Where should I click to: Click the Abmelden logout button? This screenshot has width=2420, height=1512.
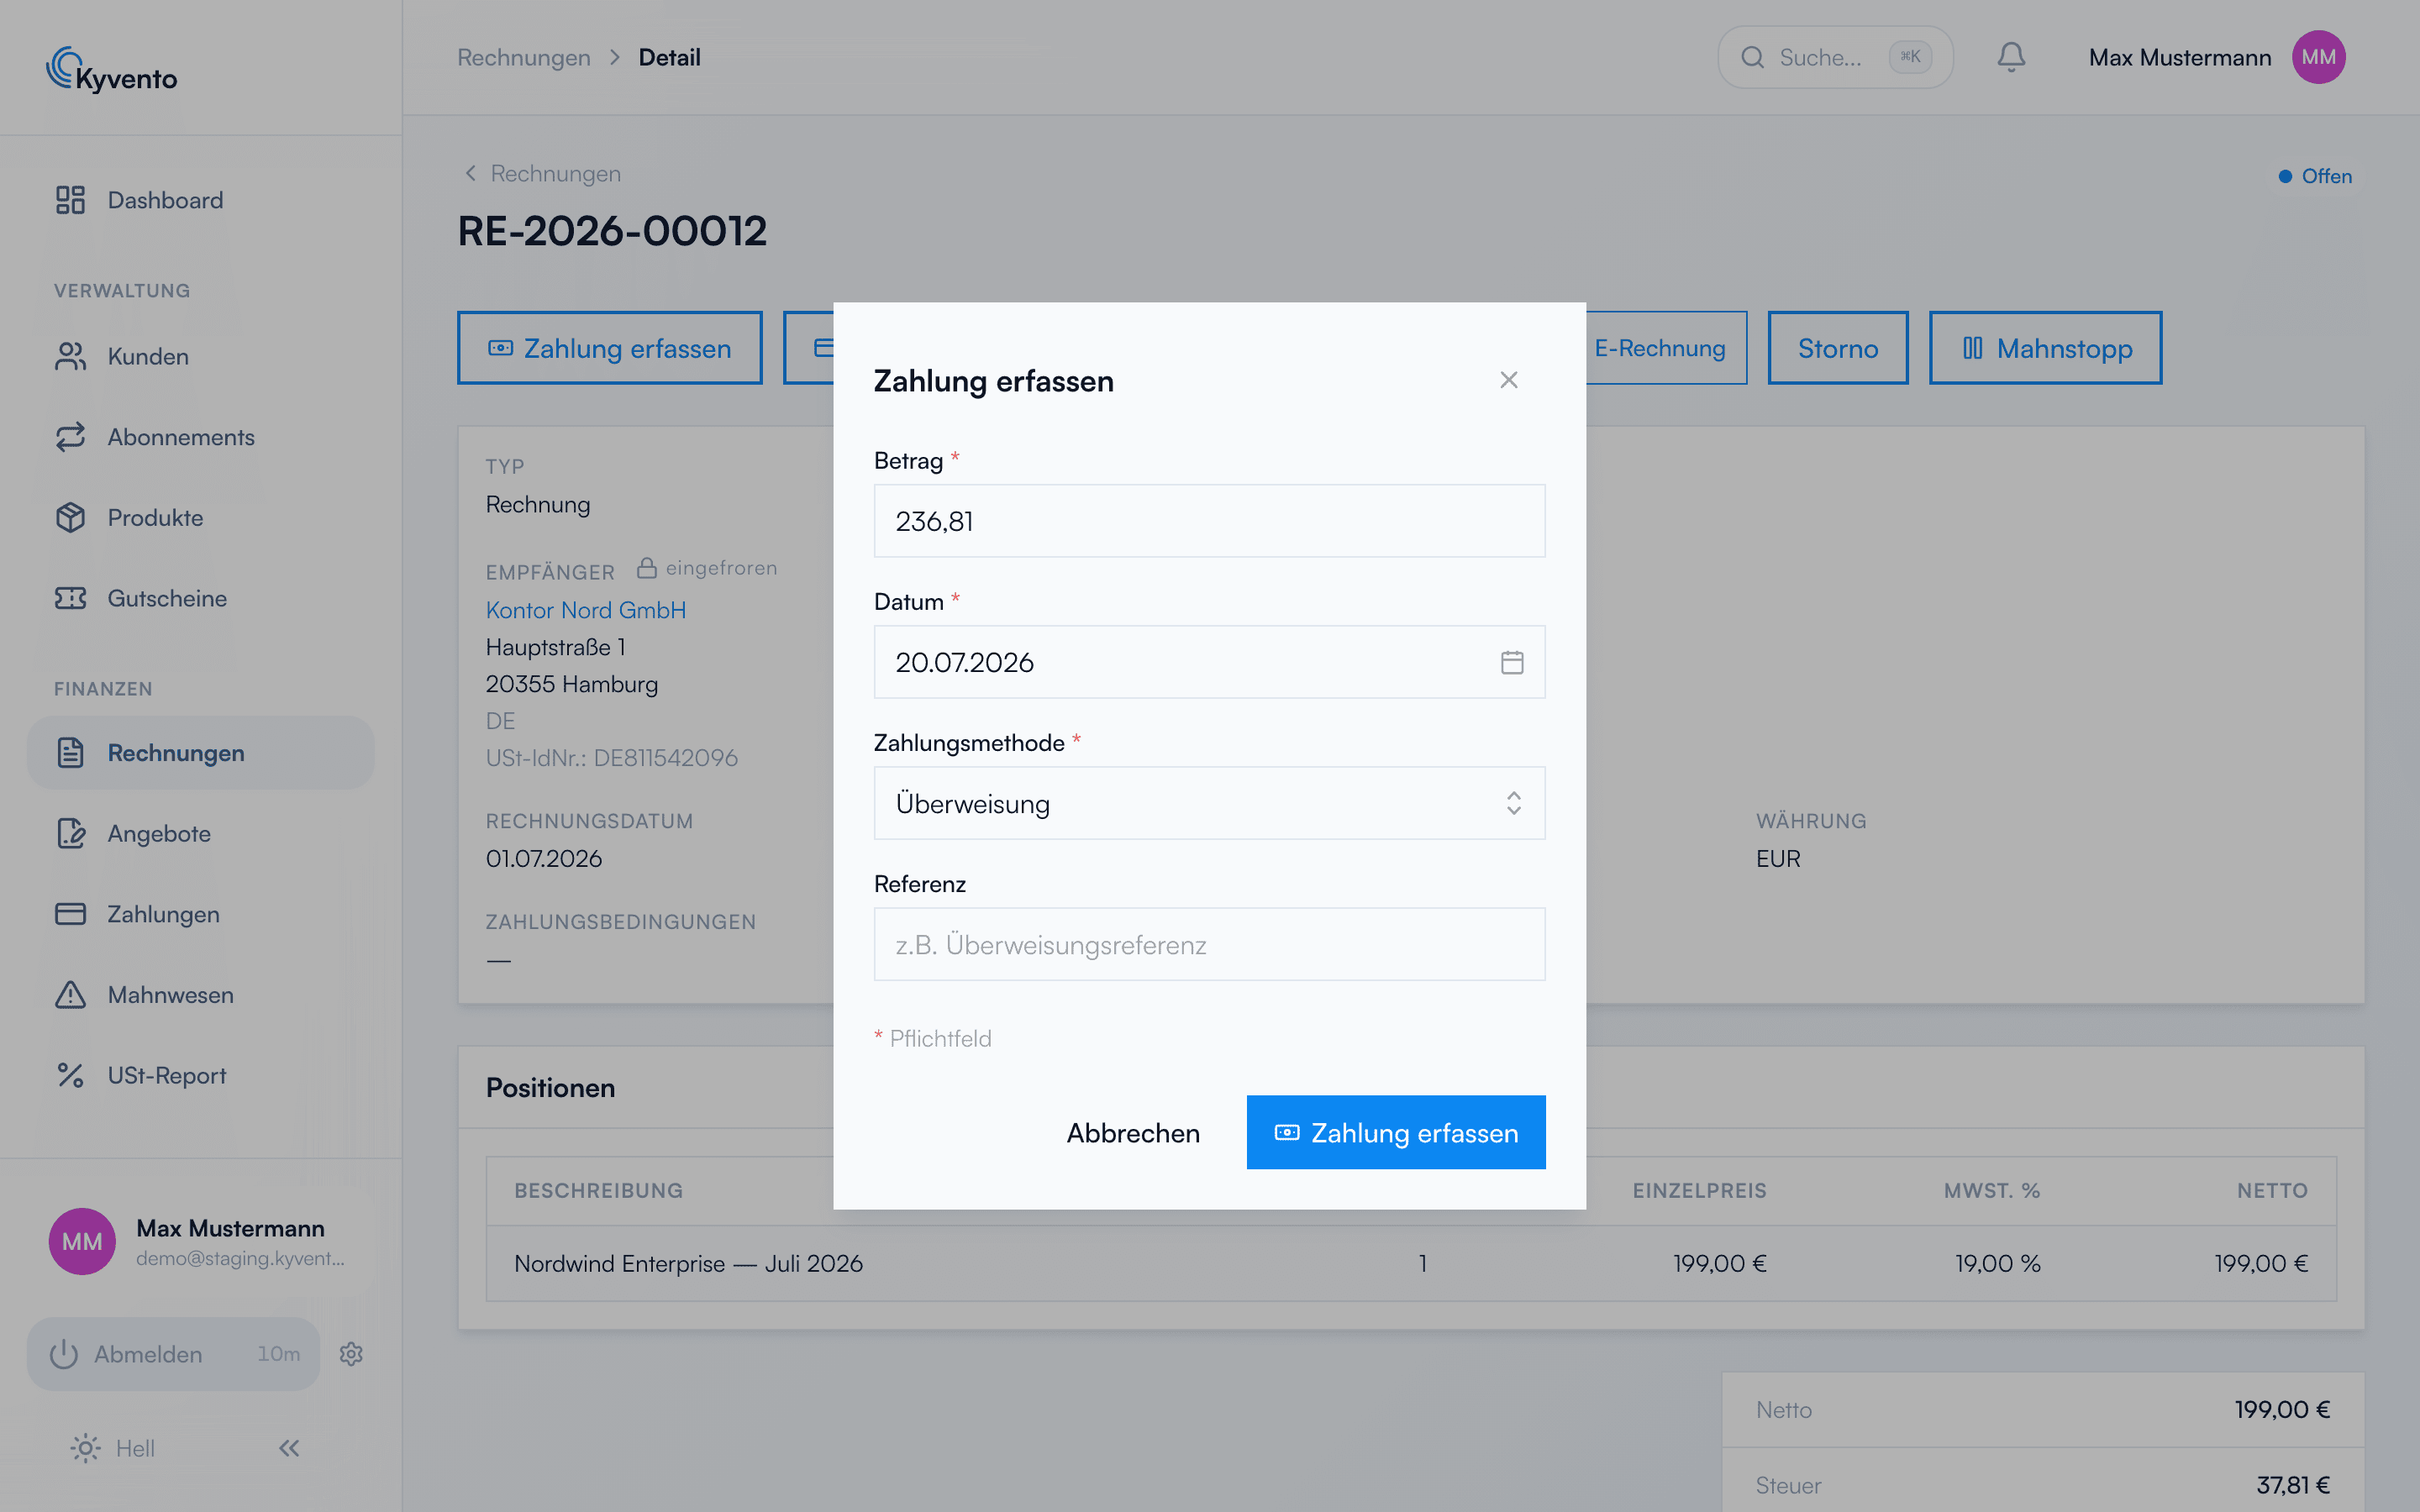173,1354
